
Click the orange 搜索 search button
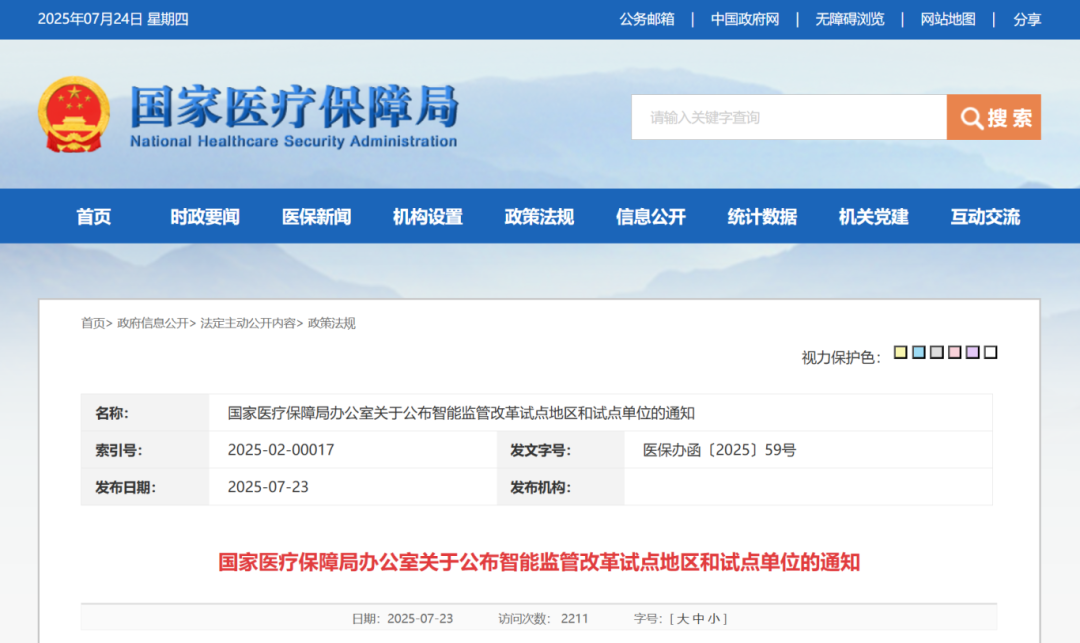click(x=994, y=117)
